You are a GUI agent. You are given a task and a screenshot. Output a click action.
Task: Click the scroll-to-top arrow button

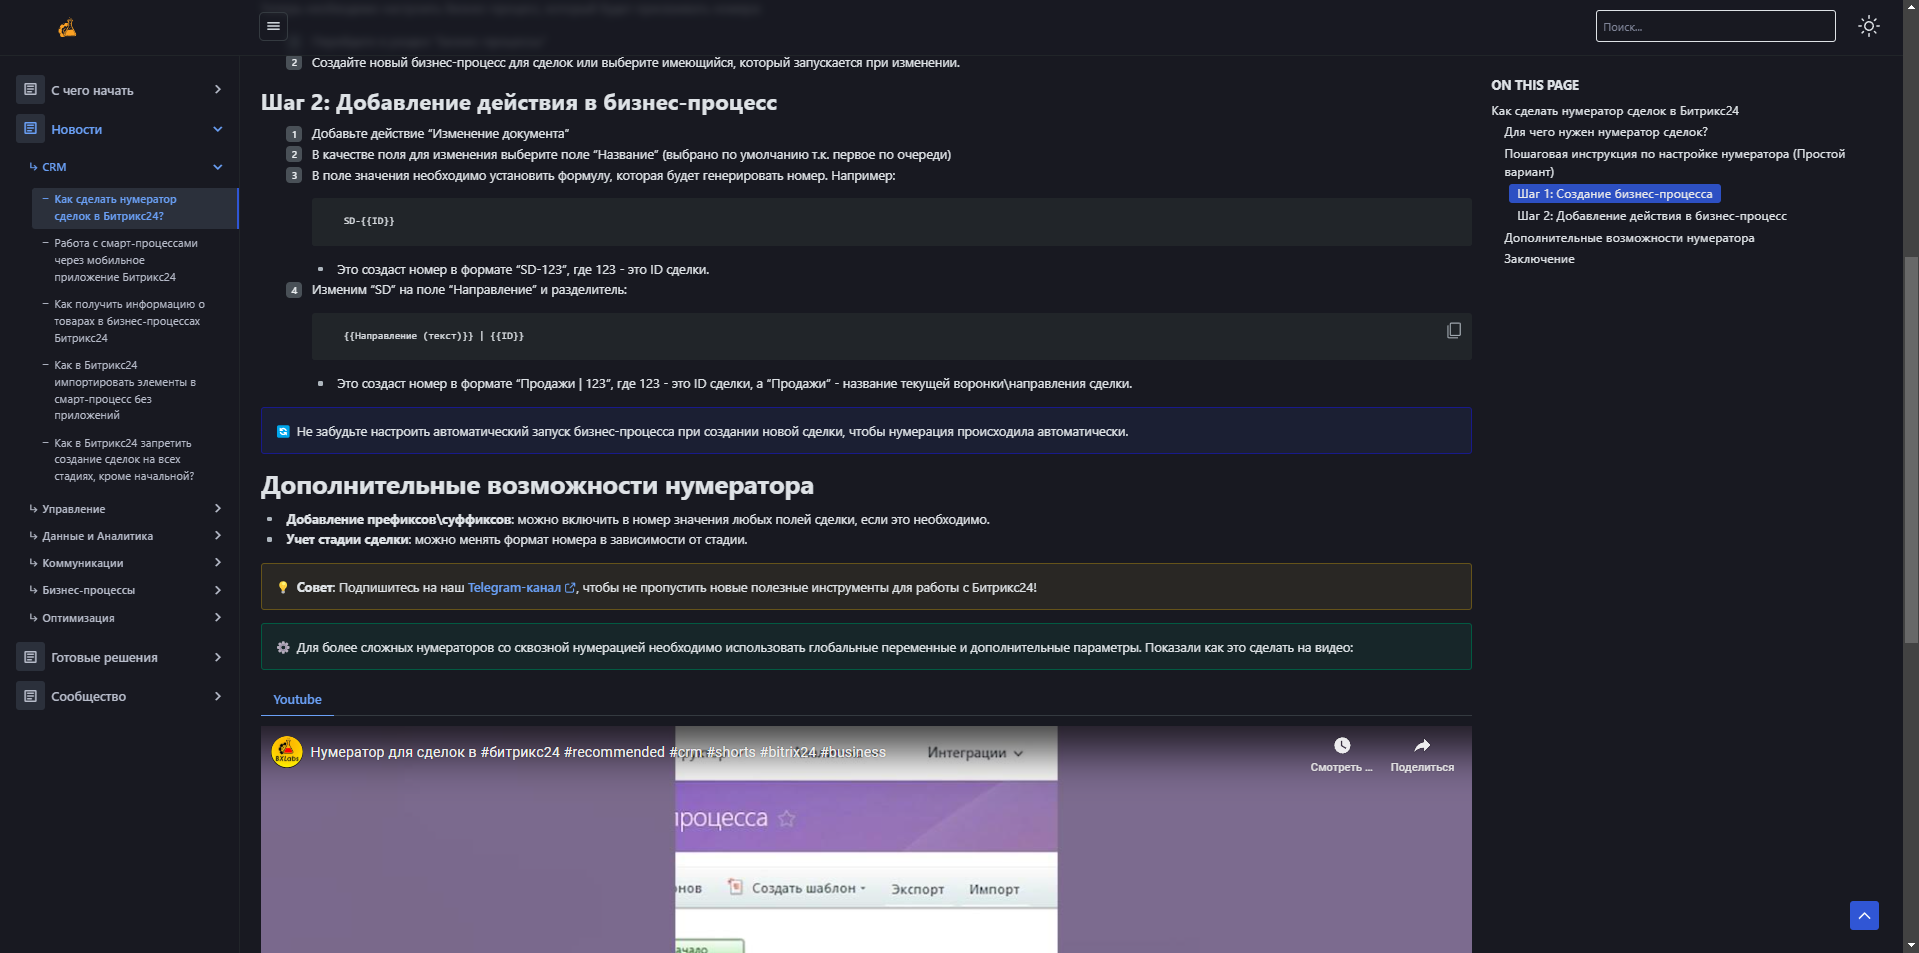coord(1864,915)
